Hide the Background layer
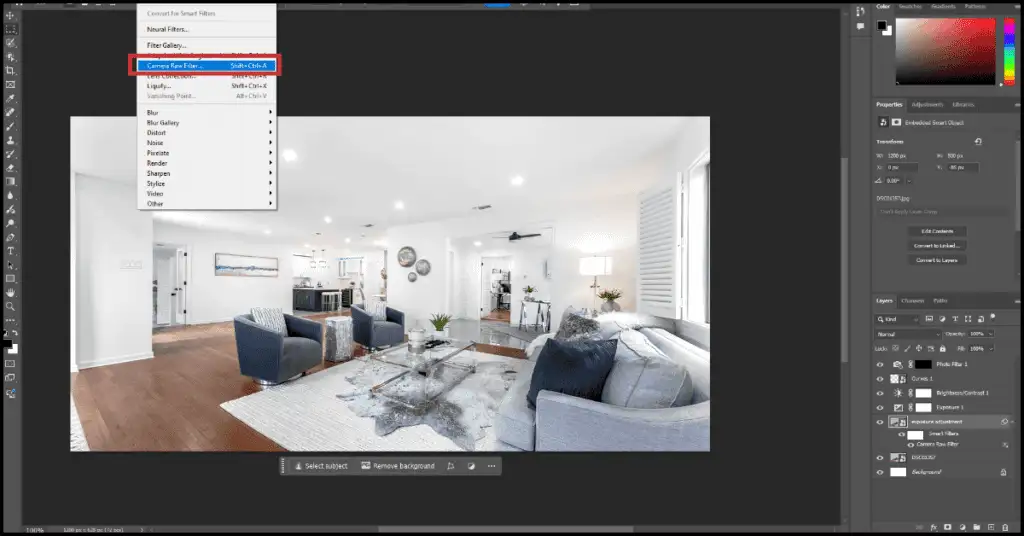 click(x=880, y=472)
